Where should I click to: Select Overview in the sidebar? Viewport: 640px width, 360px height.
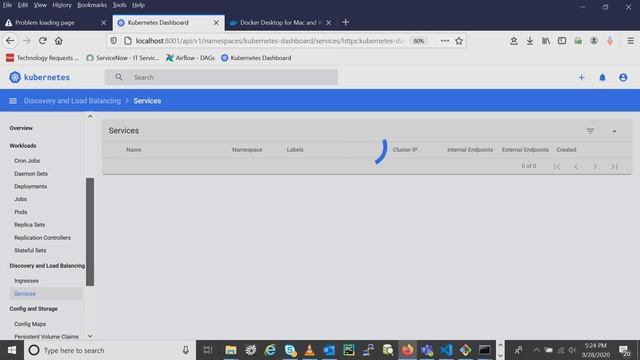coord(21,128)
